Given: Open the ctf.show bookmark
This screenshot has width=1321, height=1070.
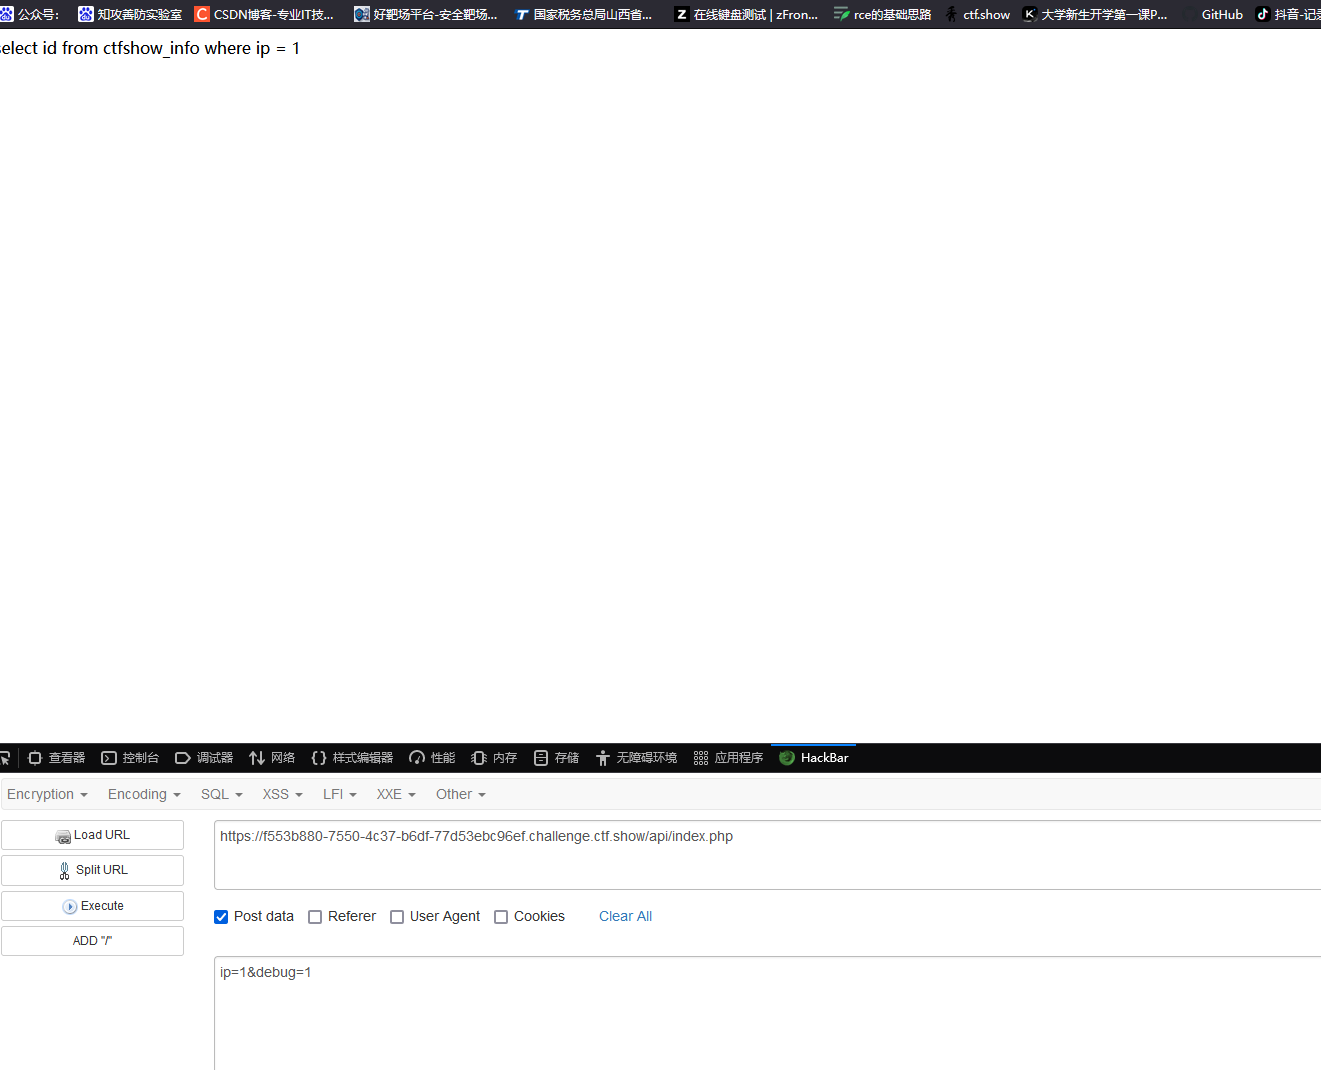Looking at the screenshot, I should point(977,14).
